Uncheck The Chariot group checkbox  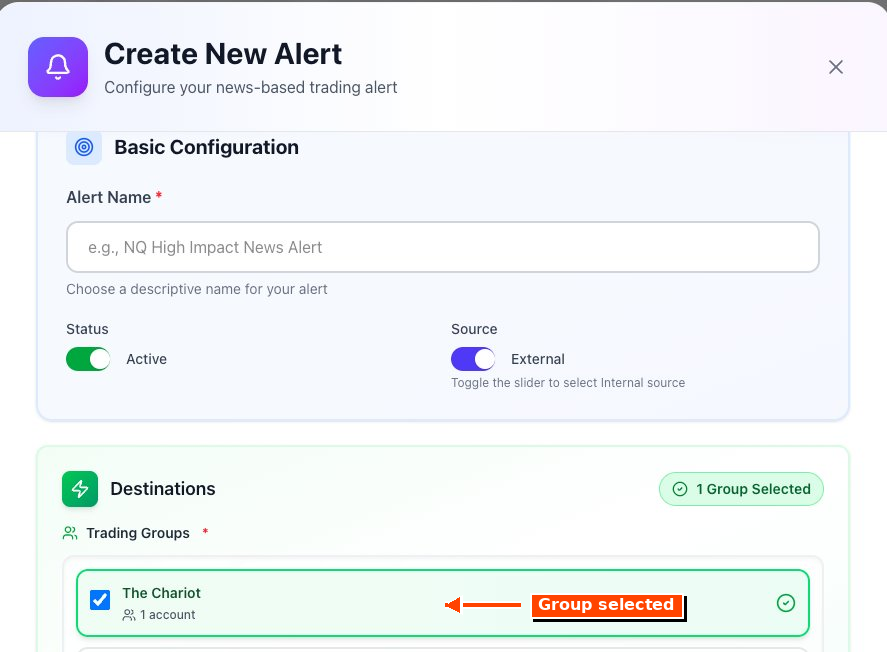(100, 600)
